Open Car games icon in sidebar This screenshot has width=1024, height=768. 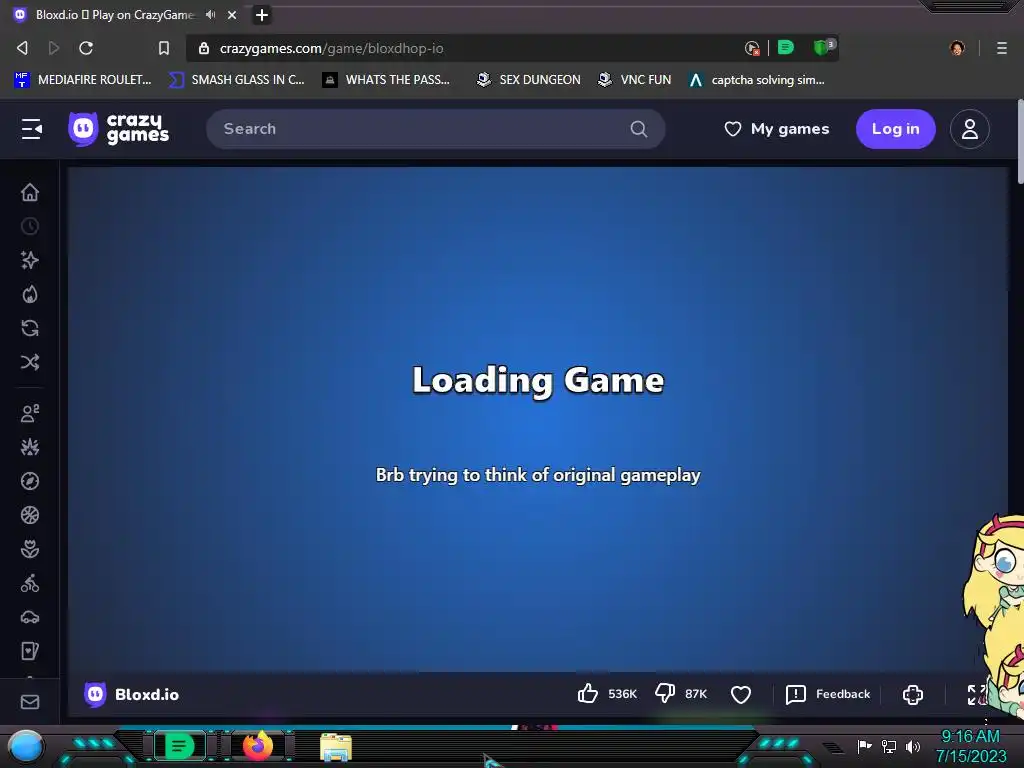(x=30, y=616)
